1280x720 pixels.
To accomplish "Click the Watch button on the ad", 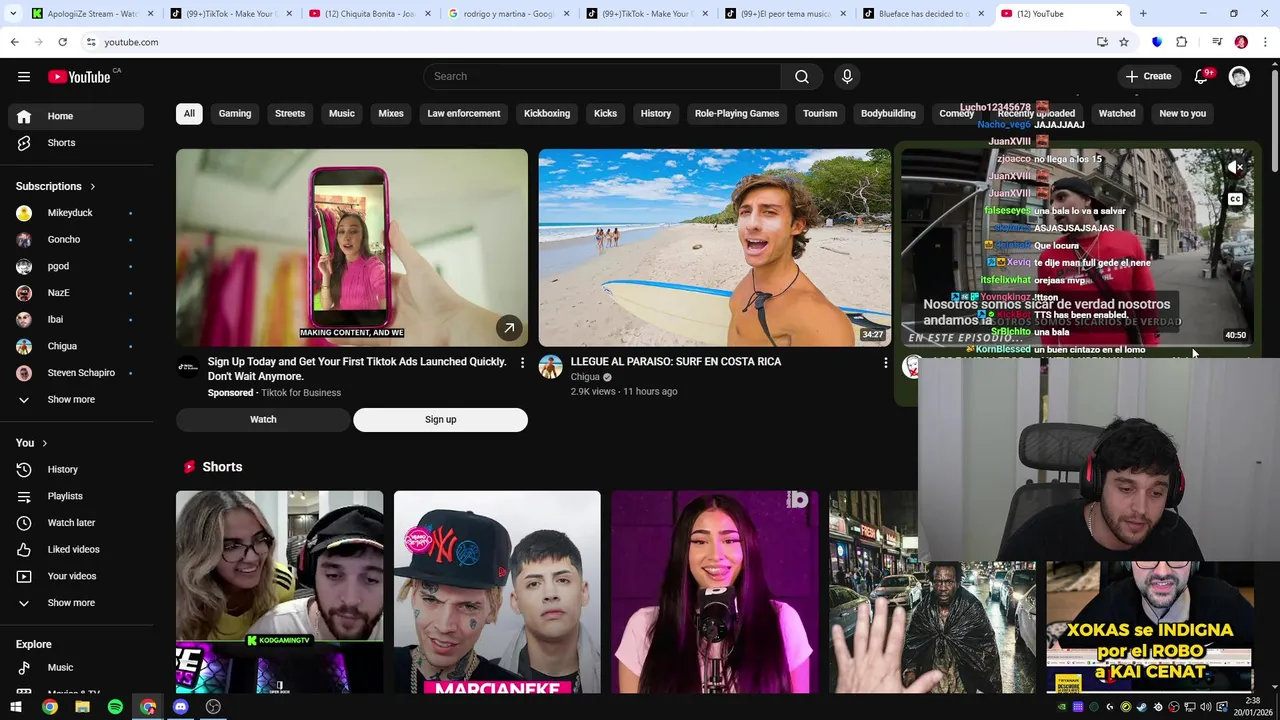I will point(263,420).
